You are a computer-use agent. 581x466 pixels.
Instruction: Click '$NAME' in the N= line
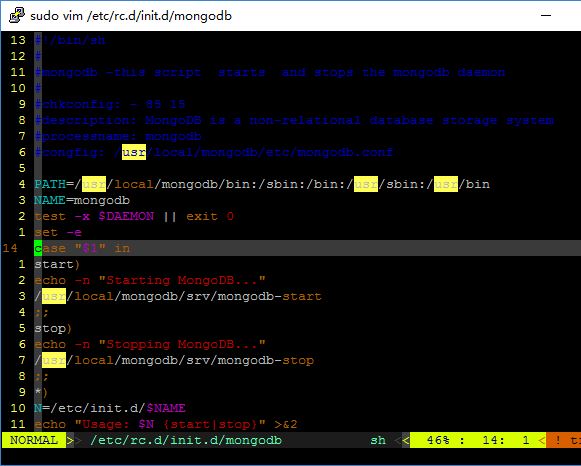pos(166,408)
